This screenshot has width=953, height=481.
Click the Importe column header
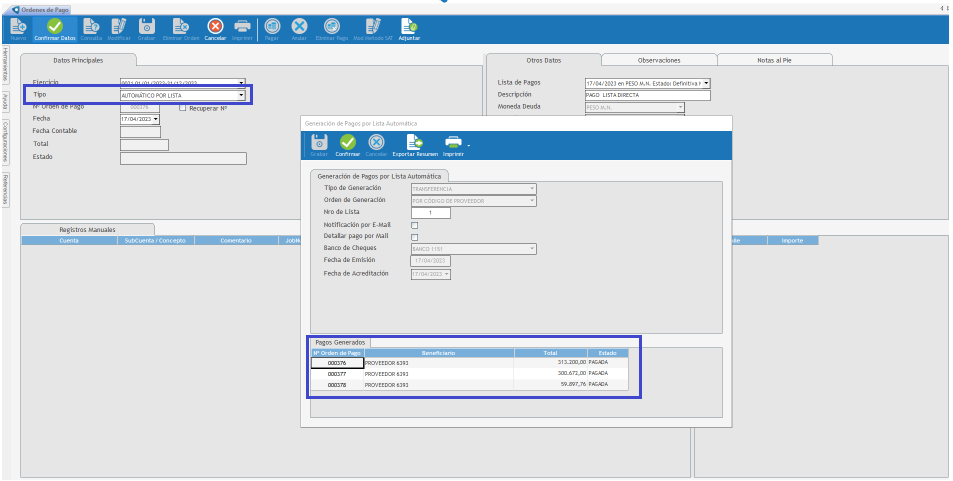pos(792,241)
